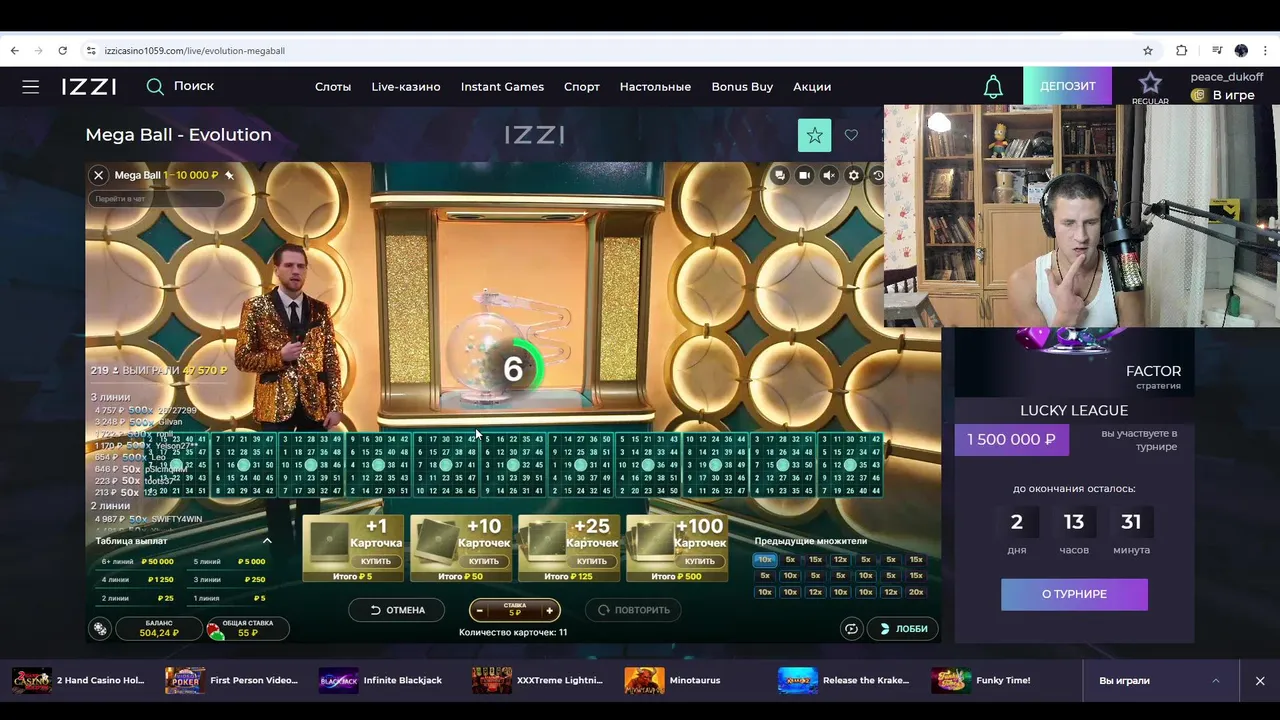Open First Person Video Poker game
Image resolution: width=1280 pixels, height=720 pixels.
point(232,680)
